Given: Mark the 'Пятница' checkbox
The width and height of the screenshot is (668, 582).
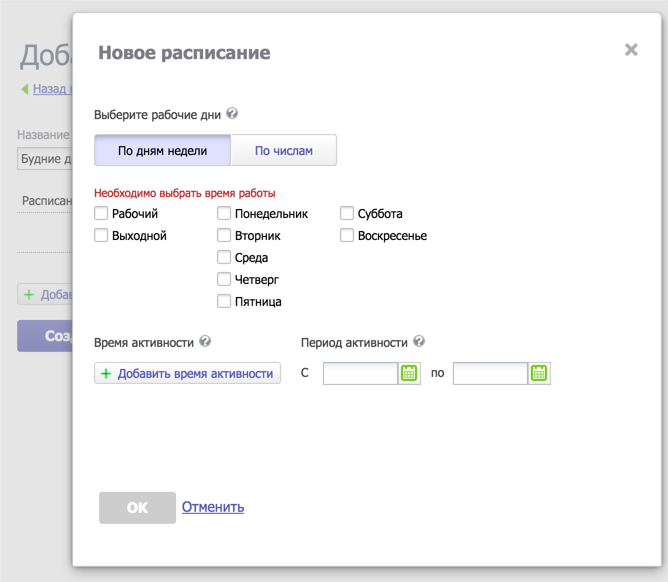Looking at the screenshot, I should 224,301.
